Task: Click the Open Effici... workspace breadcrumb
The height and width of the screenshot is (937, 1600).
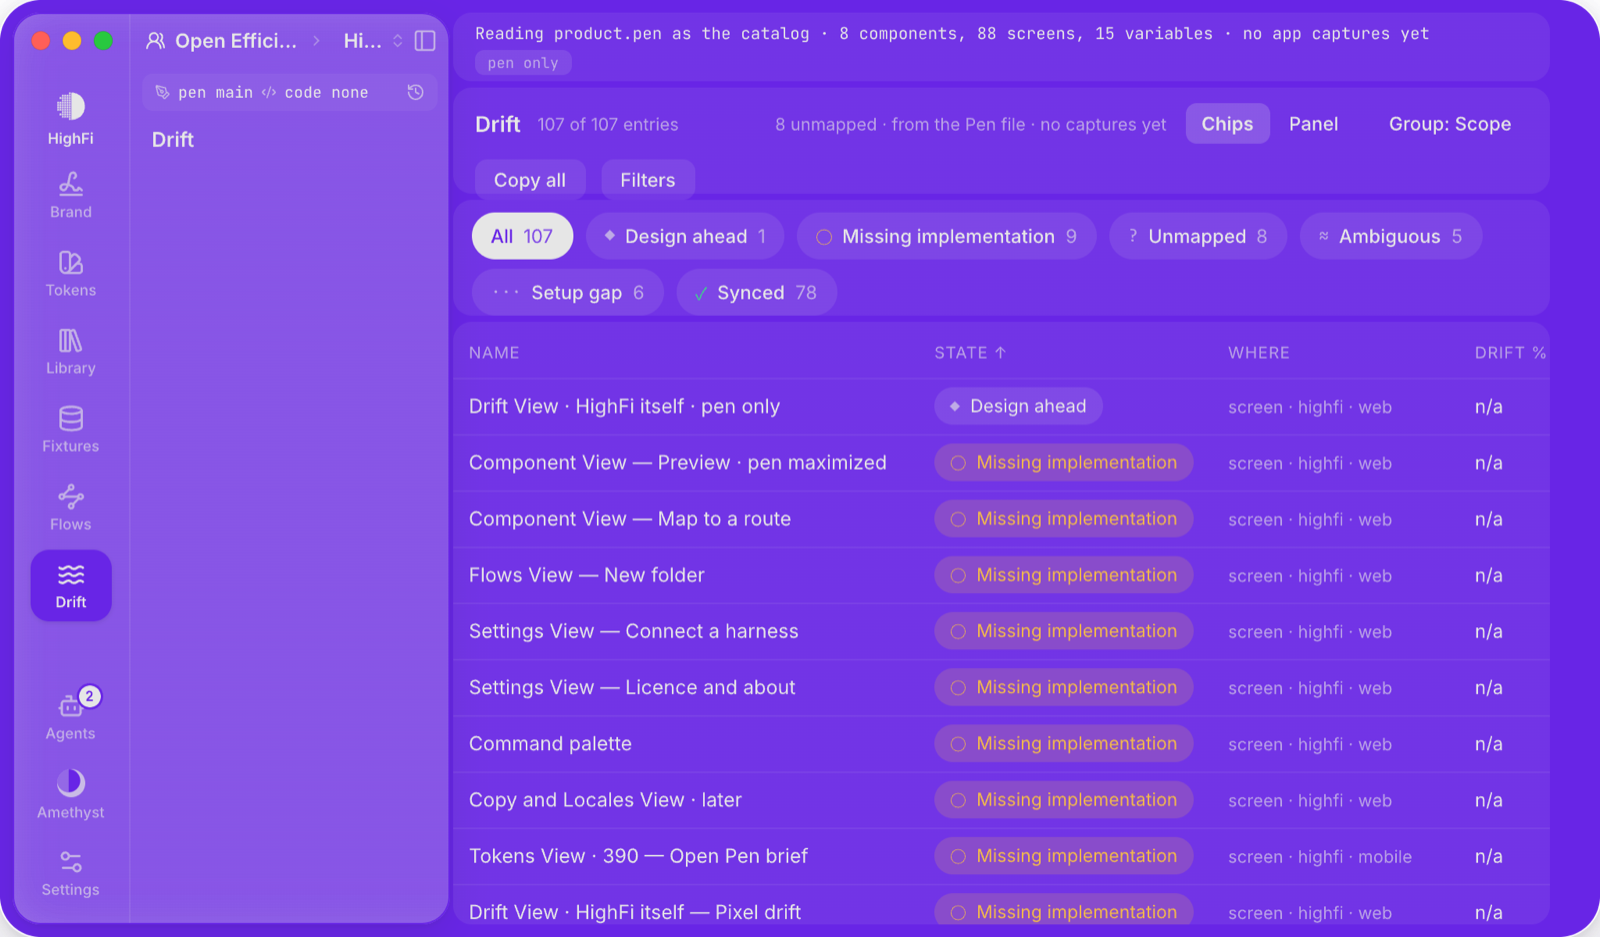Action: coord(222,41)
